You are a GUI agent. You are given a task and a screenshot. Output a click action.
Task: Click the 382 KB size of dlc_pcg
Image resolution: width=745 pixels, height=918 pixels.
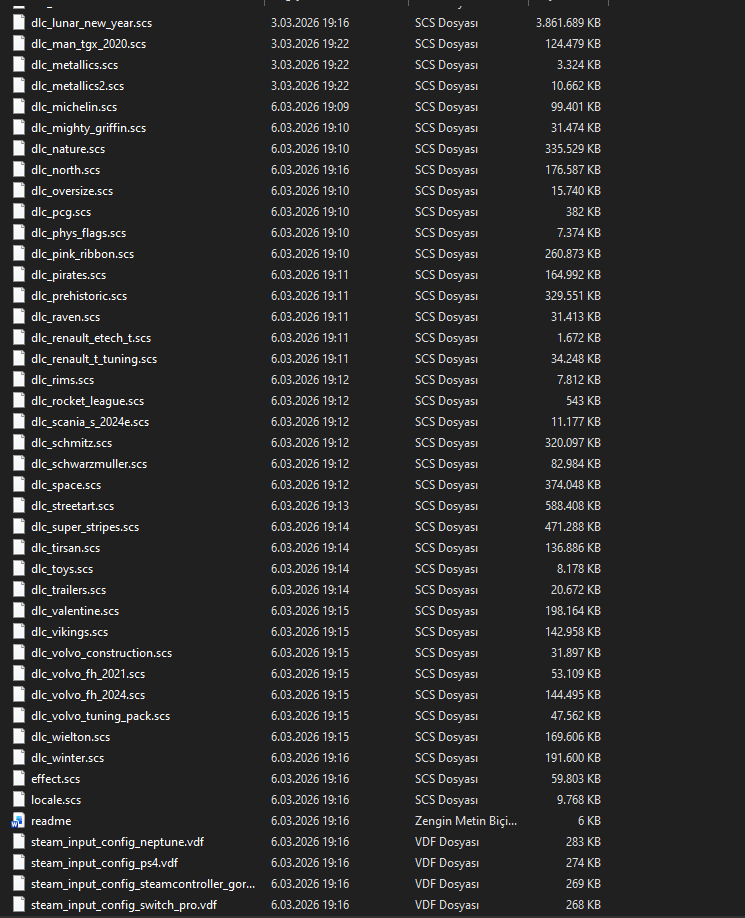pos(582,212)
